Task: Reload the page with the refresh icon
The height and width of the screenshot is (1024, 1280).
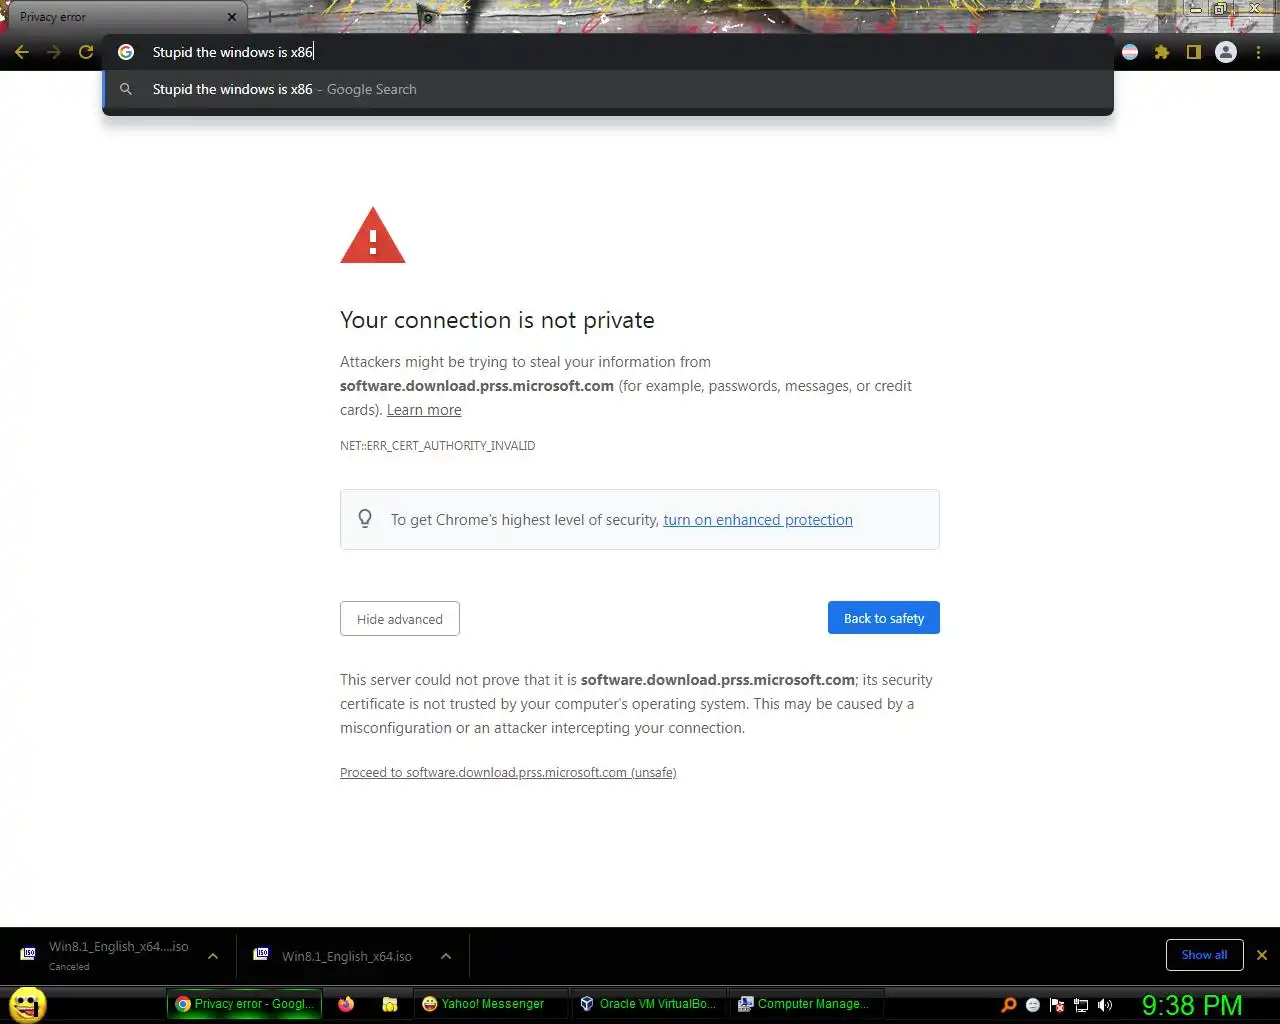Action: (x=86, y=52)
